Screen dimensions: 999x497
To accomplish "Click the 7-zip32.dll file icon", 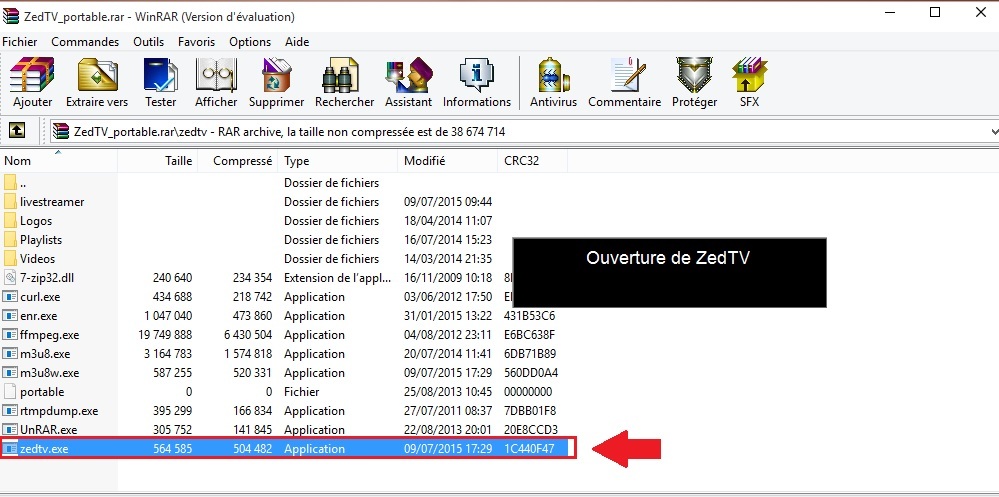I will (x=10, y=277).
